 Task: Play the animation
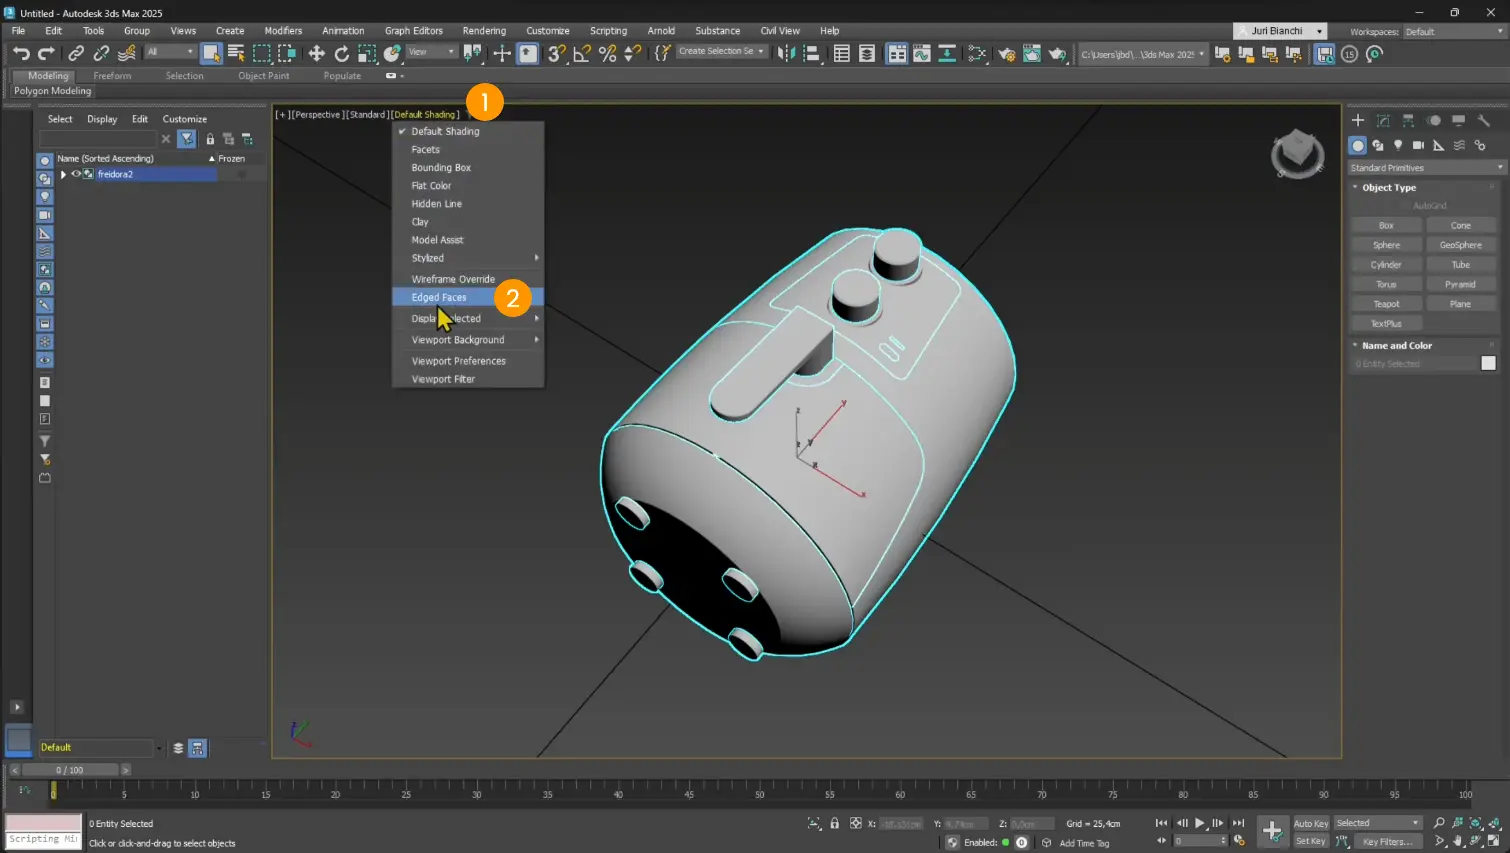(x=1199, y=823)
